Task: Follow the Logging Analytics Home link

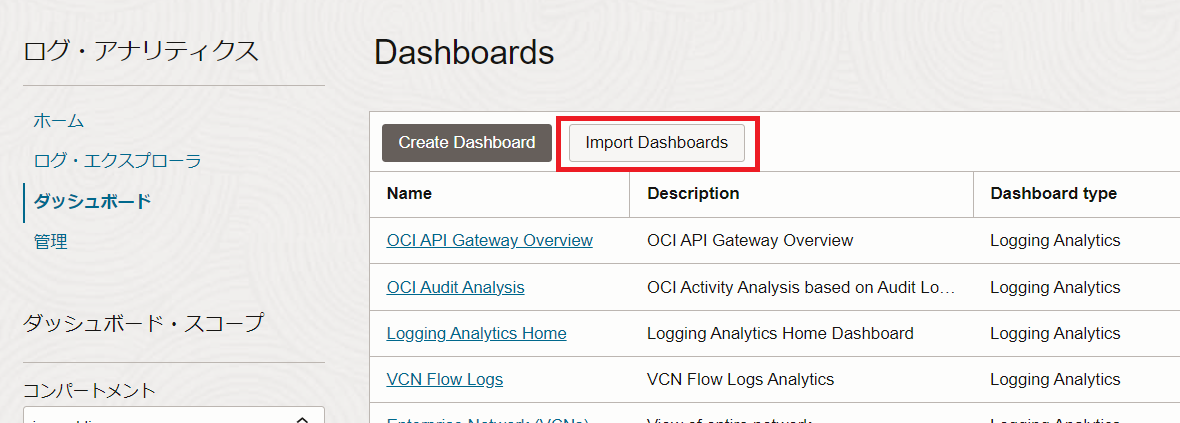Action: [476, 333]
